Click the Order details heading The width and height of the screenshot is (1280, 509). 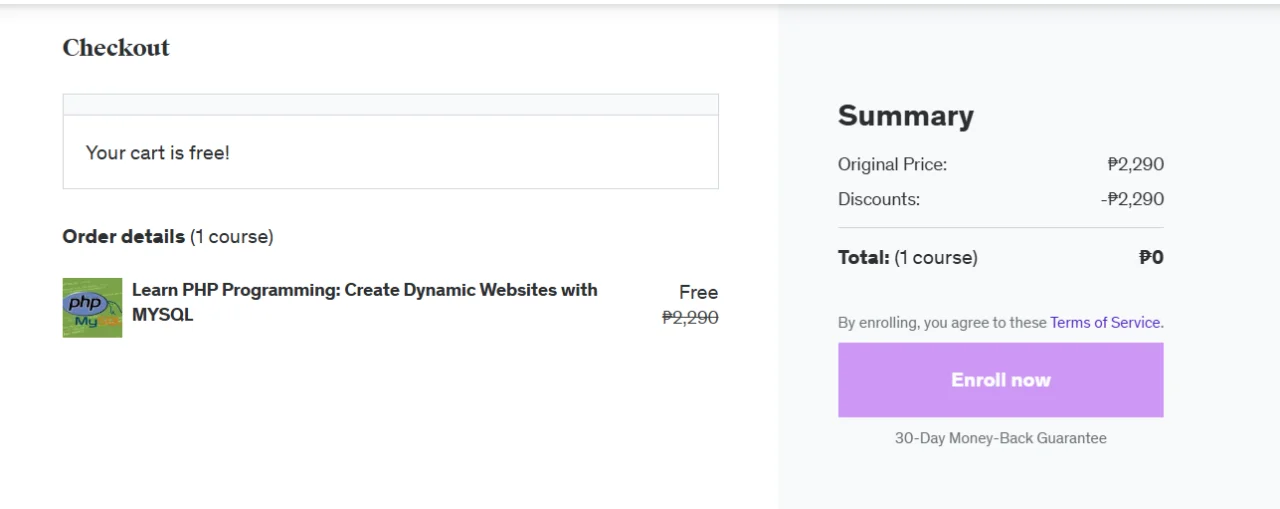[x=168, y=237]
